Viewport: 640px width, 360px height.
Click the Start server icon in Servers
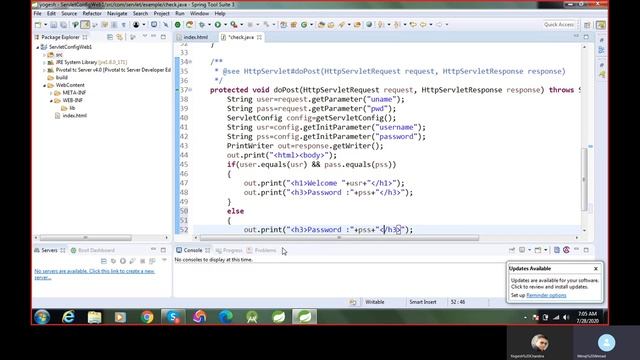point(122,261)
